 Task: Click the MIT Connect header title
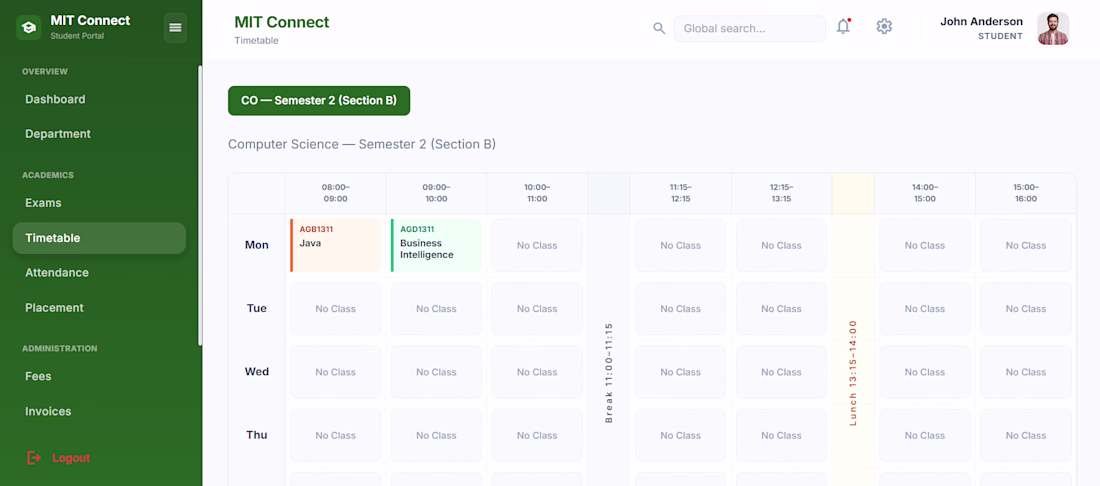[x=281, y=22]
